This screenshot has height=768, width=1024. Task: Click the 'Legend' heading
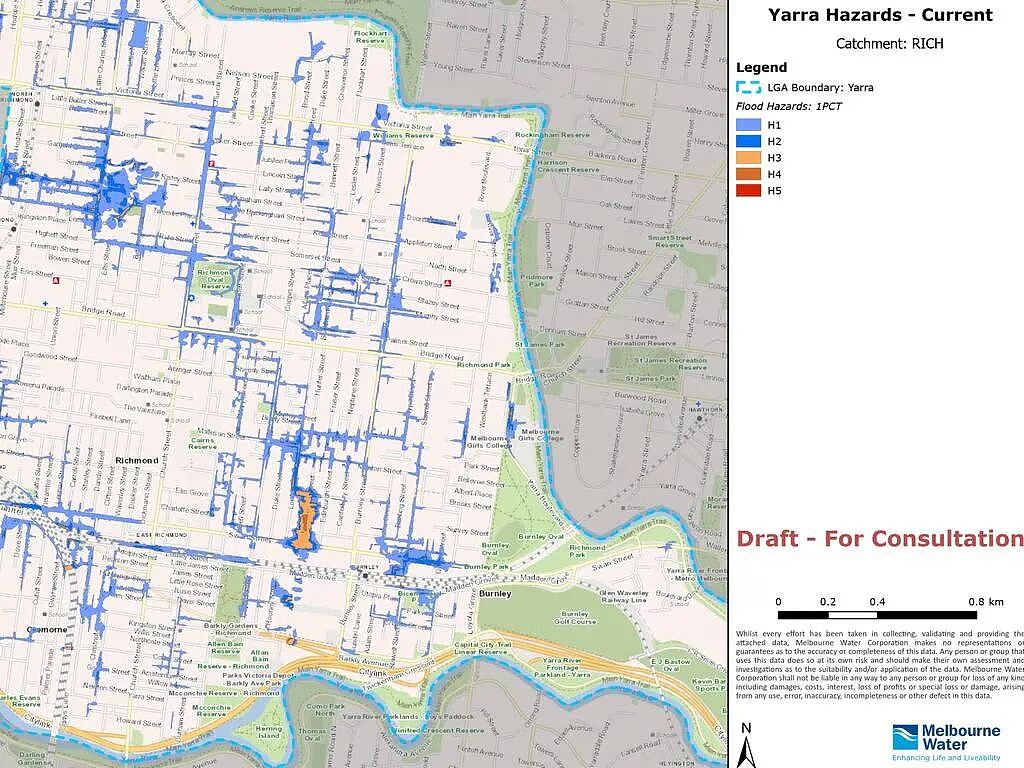tap(761, 67)
